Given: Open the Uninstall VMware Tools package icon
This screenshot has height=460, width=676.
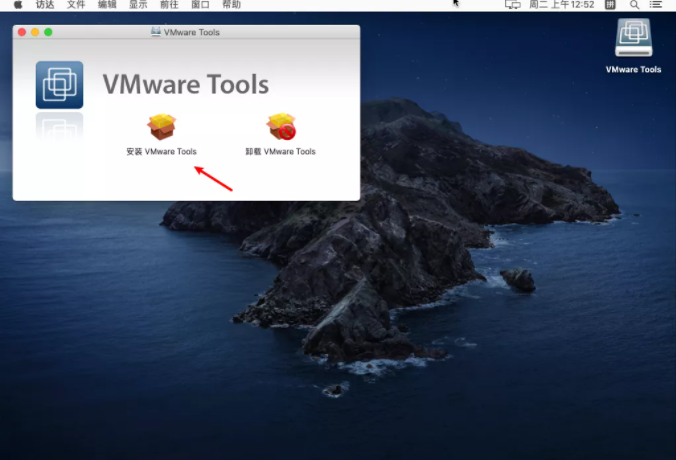Looking at the screenshot, I should click(x=281, y=126).
